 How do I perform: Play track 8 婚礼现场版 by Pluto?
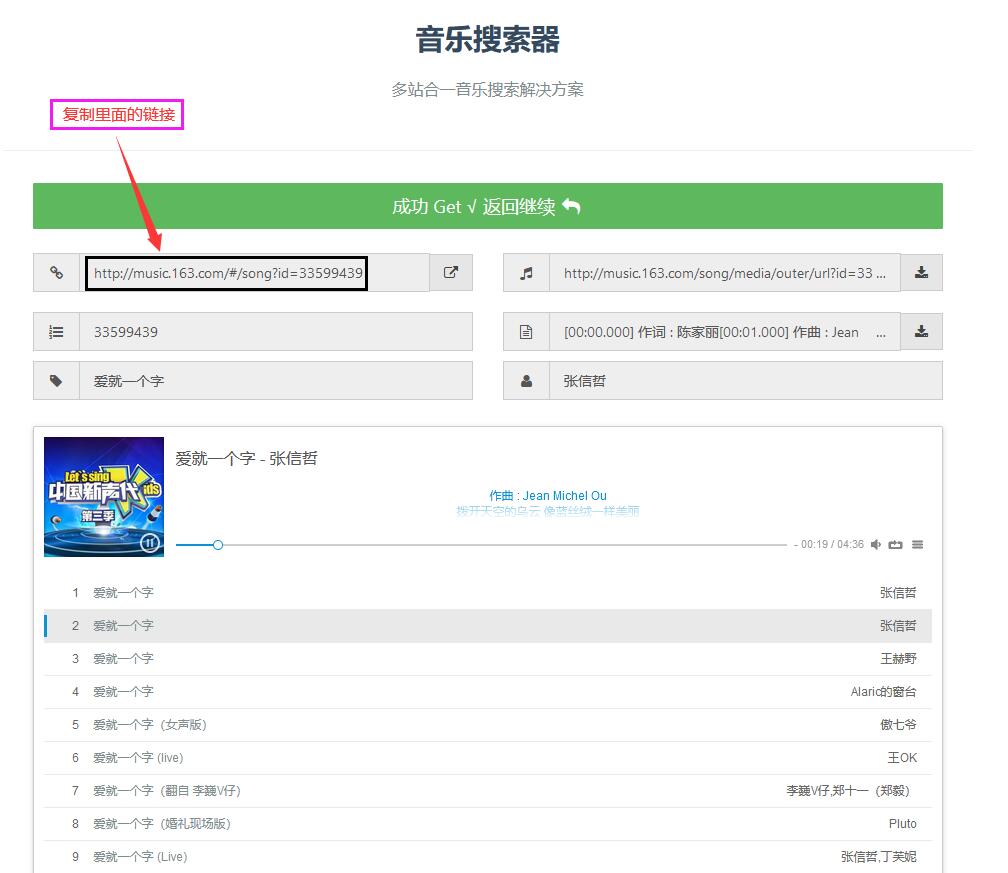[487, 824]
